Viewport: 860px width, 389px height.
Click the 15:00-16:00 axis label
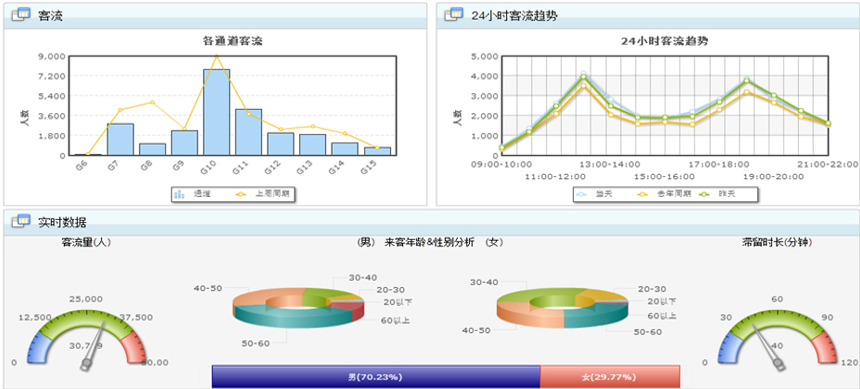tap(664, 177)
